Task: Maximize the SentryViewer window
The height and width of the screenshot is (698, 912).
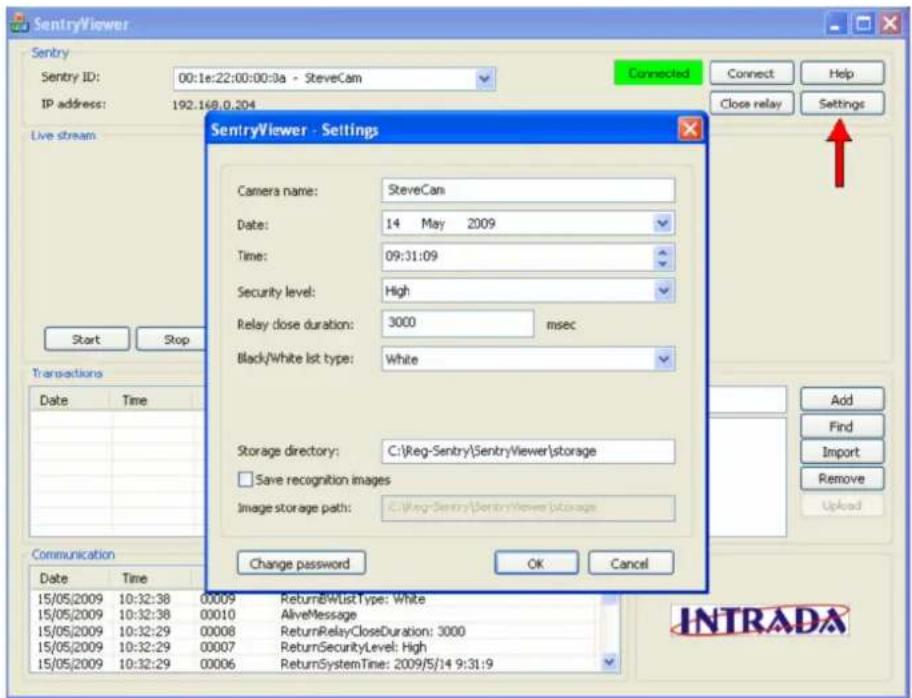Action: point(864,23)
